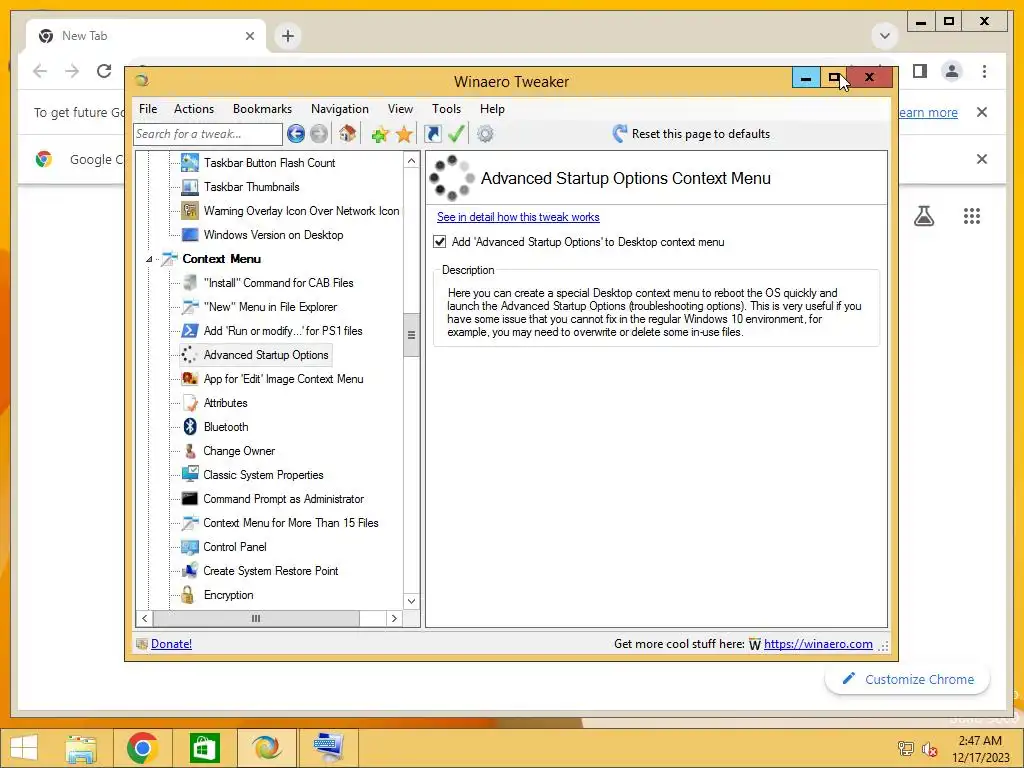
Task: Open a new Chrome tab with plus button
Action: pyautogui.click(x=287, y=36)
